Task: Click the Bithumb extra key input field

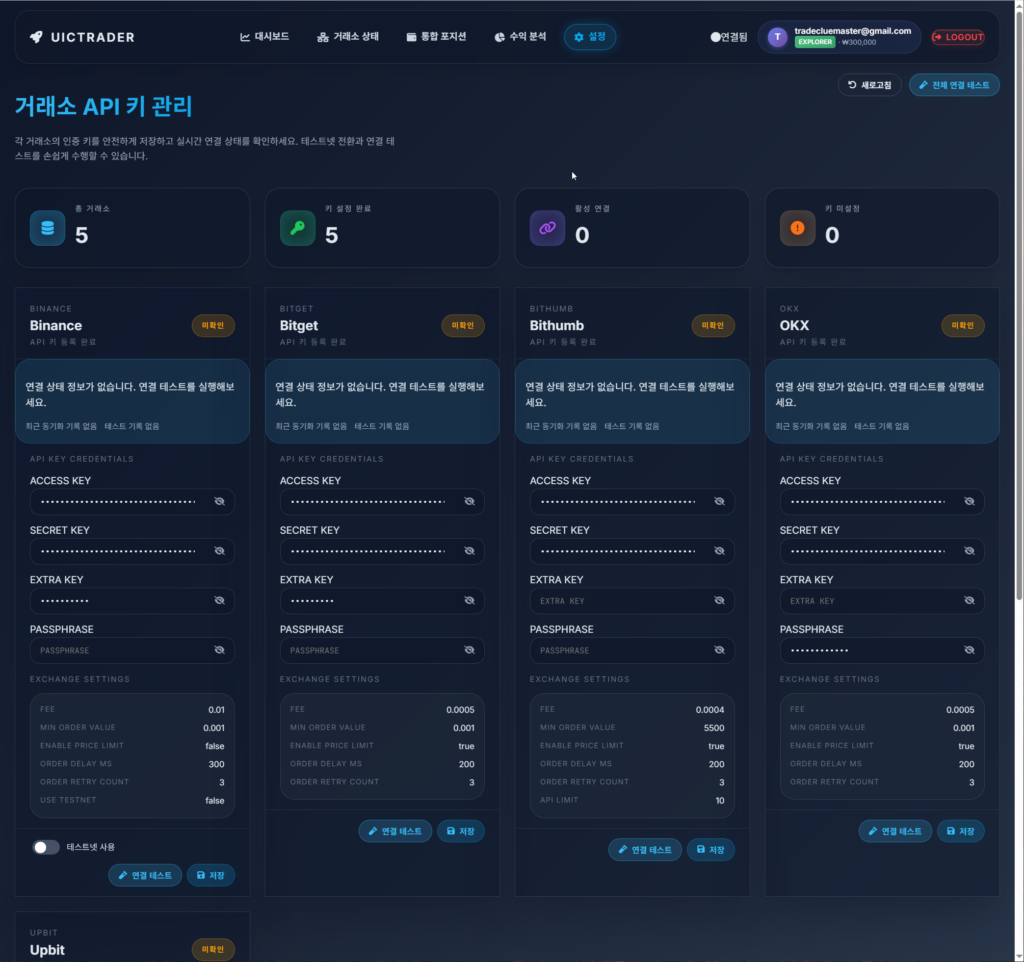Action: (x=620, y=601)
